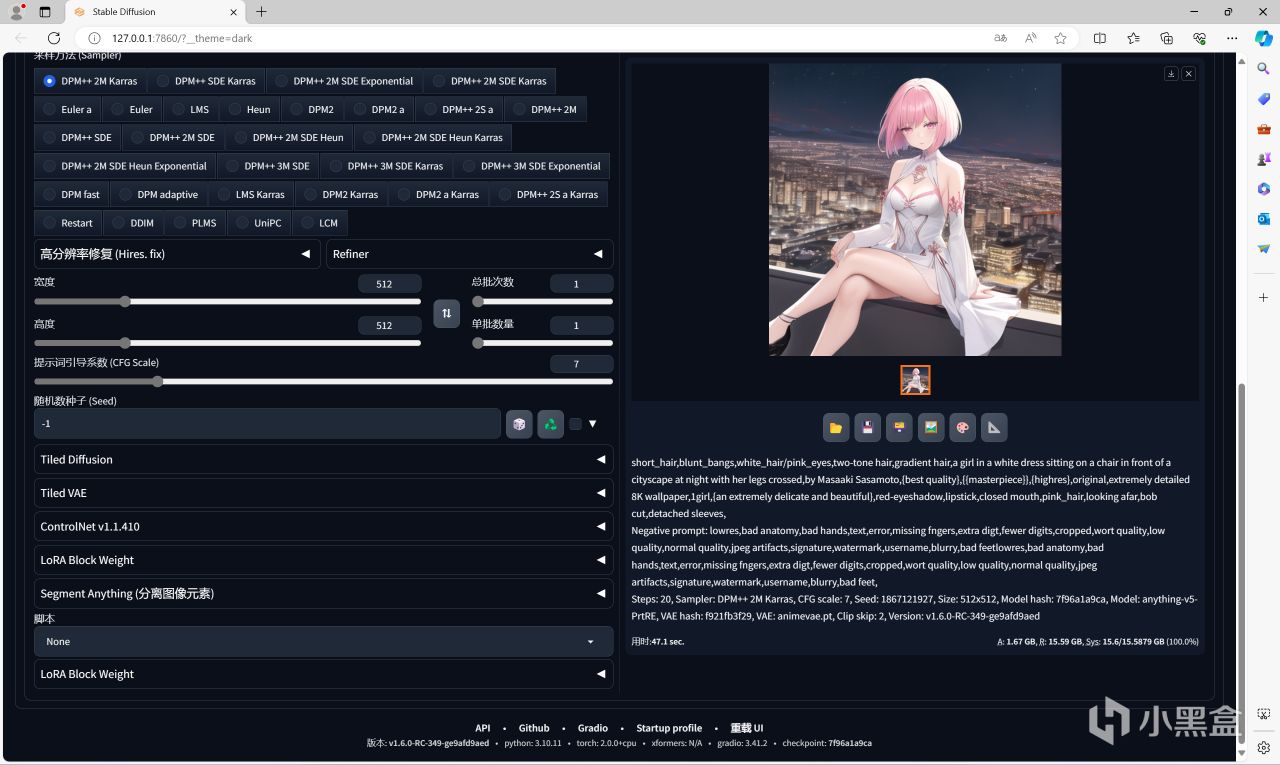Image resolution: width=1280 pixels, height=765 pixels.
Task: Open the script dropdown showing None
Action: [x=324, y=642]
